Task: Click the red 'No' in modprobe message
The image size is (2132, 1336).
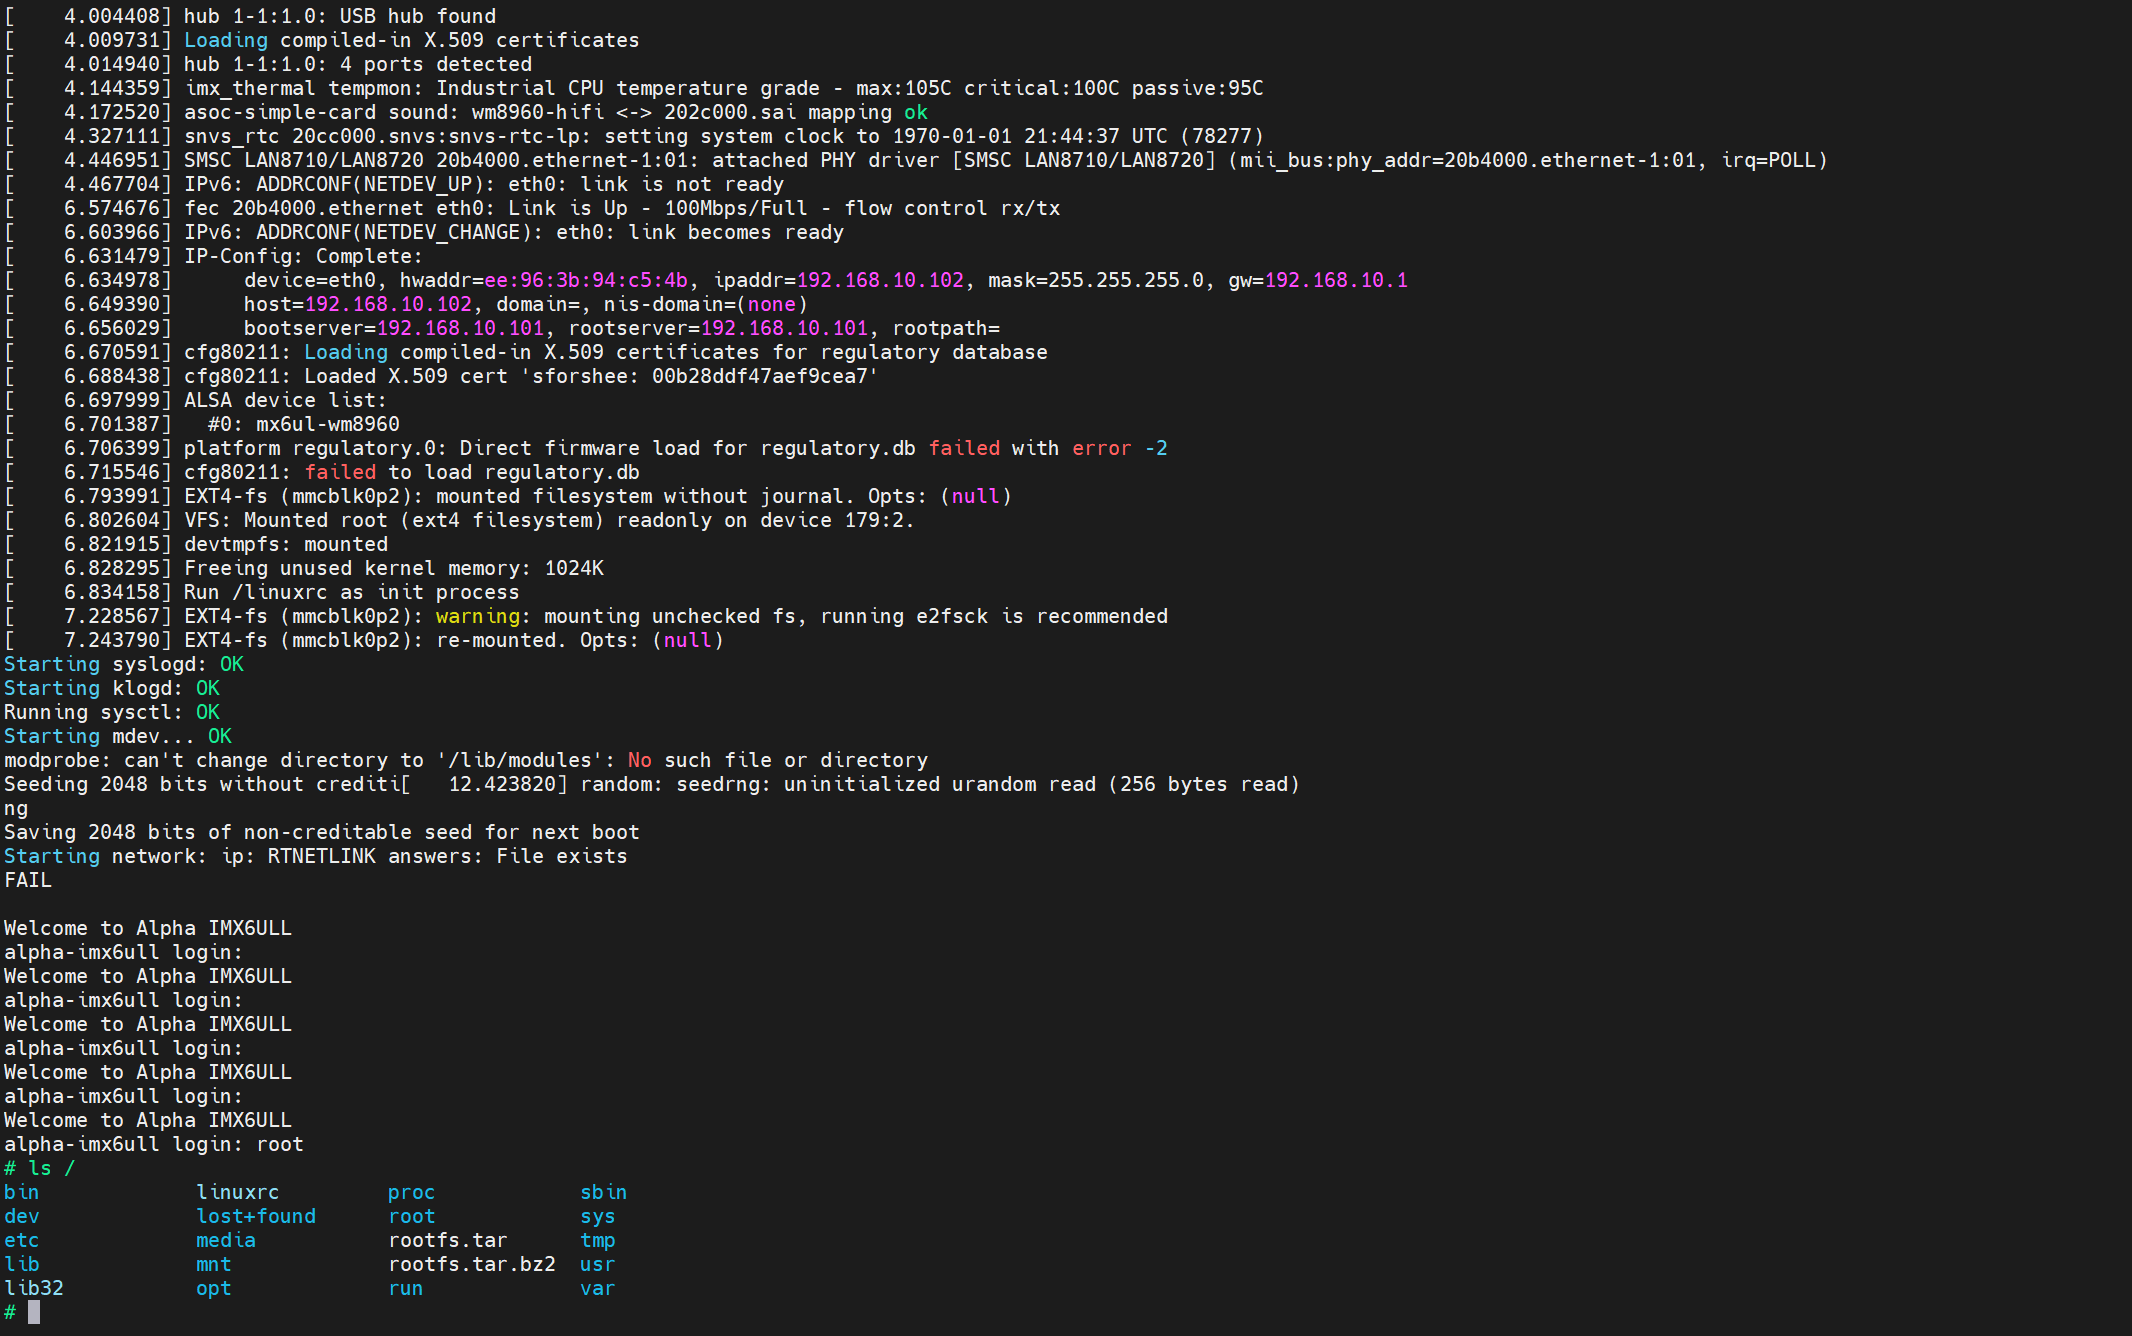Action: pos(639,760)
